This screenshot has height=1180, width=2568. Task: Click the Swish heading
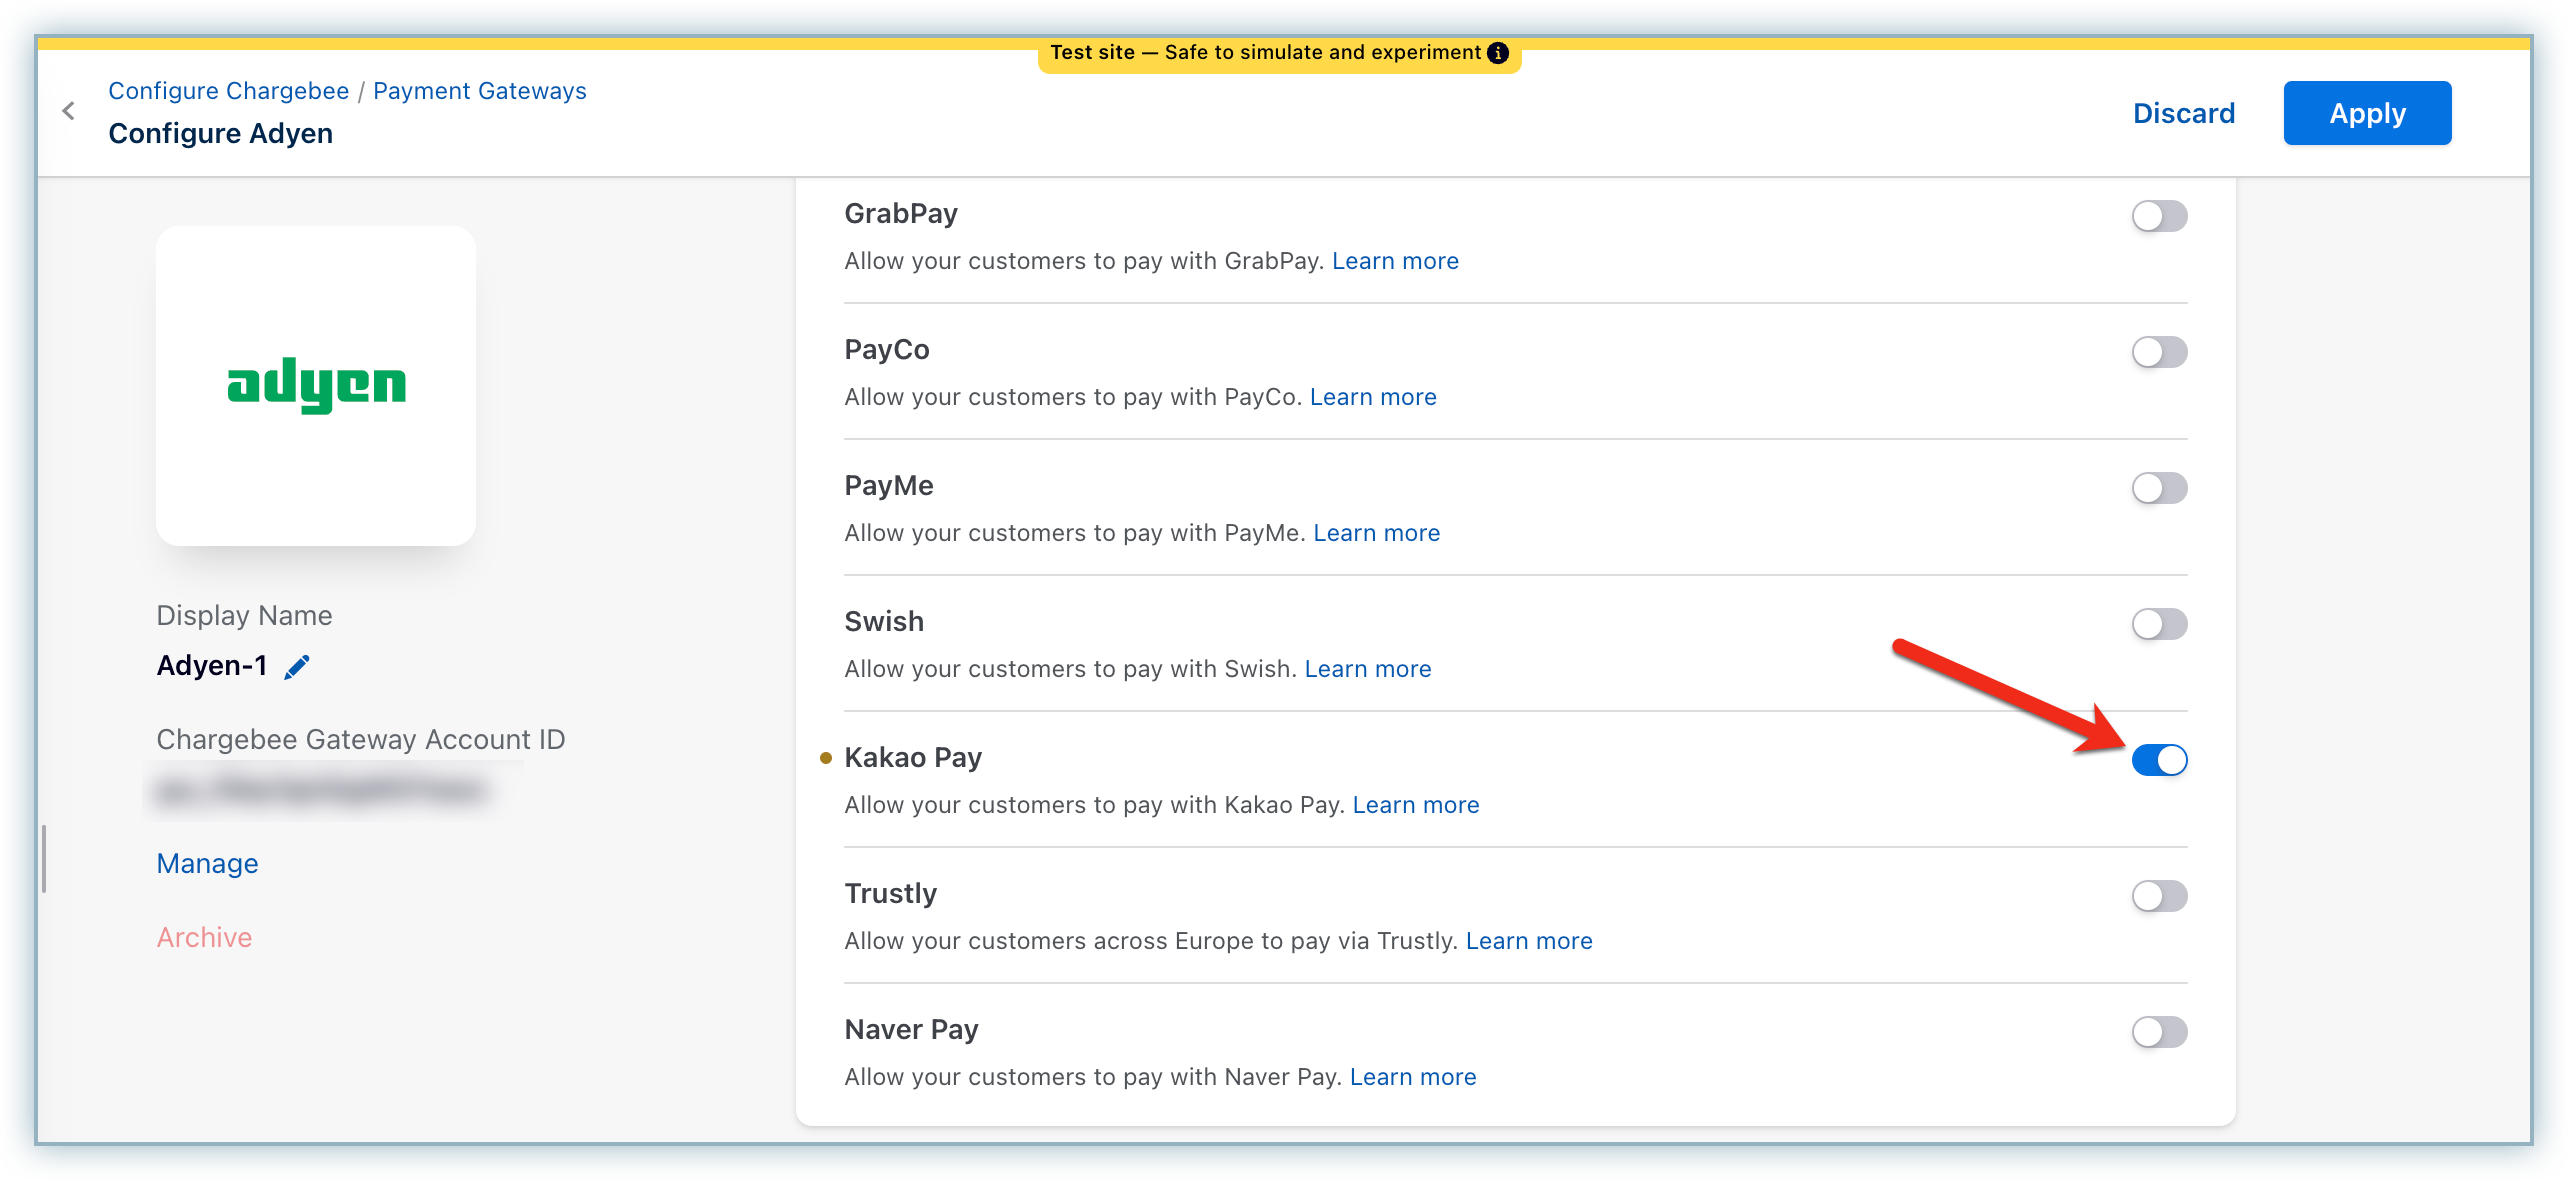point(884,622)
